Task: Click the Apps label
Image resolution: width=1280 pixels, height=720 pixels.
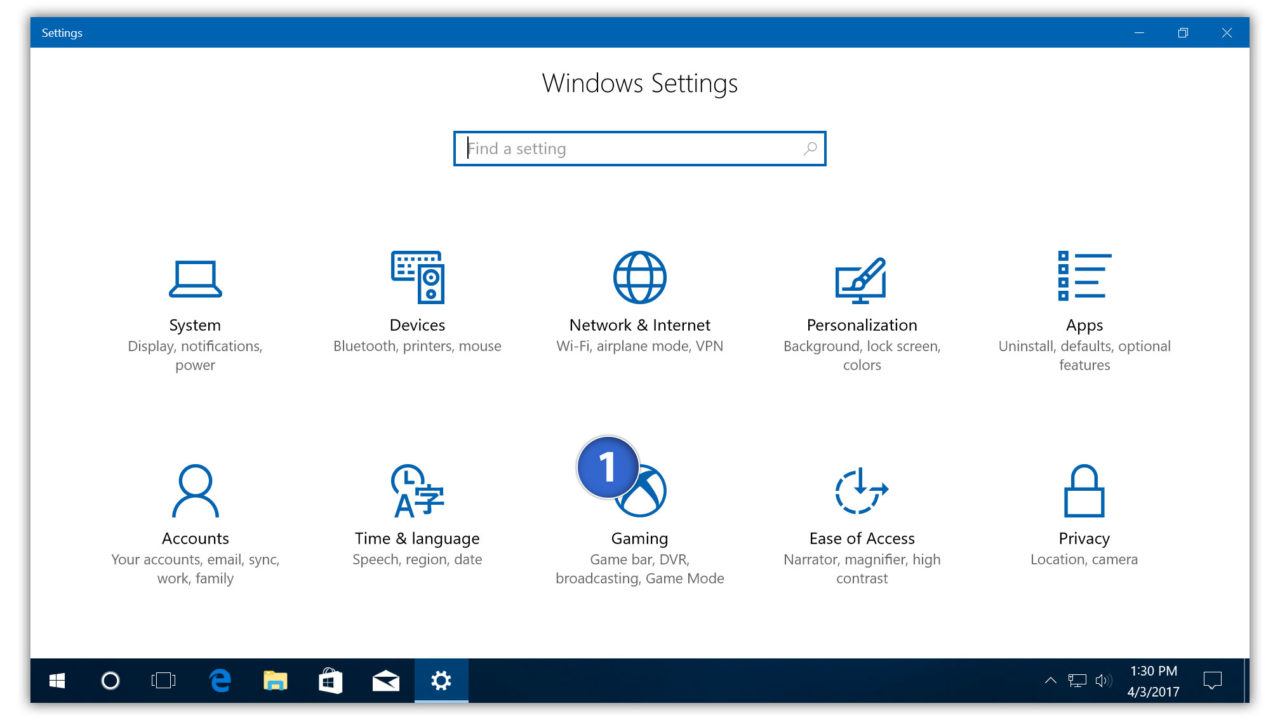Action: (1084, 326)
